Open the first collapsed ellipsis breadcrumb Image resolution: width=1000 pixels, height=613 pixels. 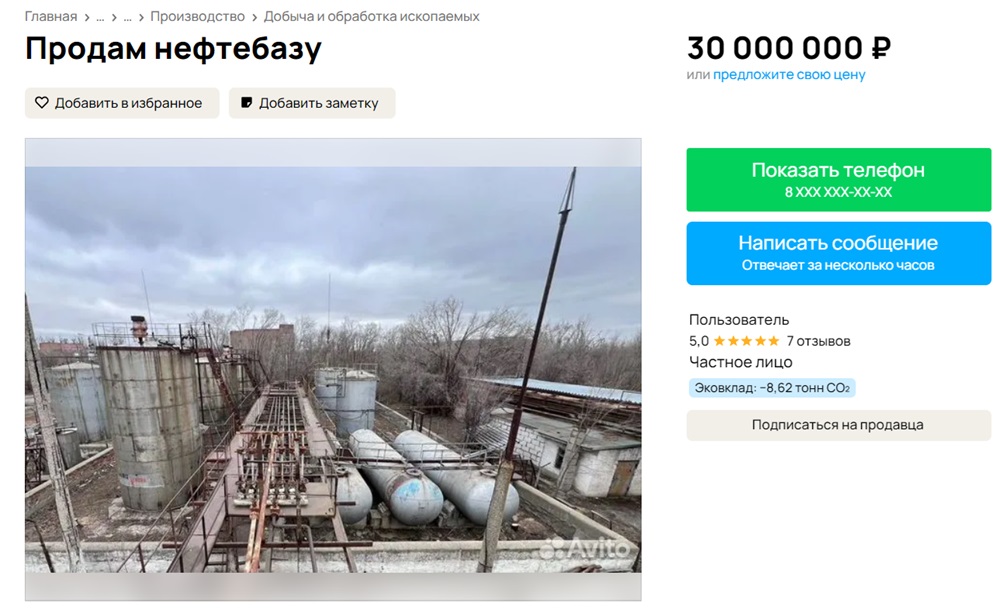[x=100, y=17]
